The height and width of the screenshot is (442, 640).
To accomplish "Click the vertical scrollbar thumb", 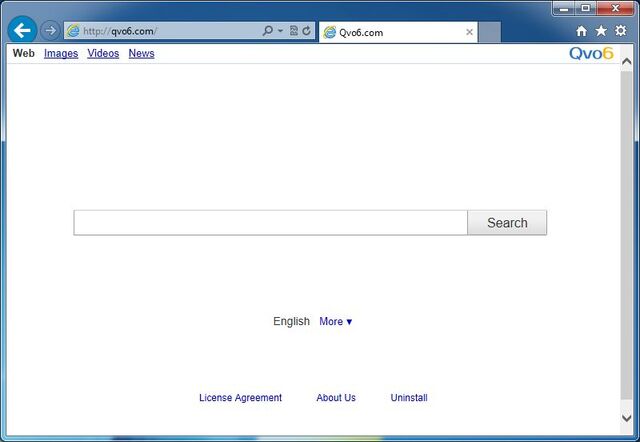I will tap(627, 235).
